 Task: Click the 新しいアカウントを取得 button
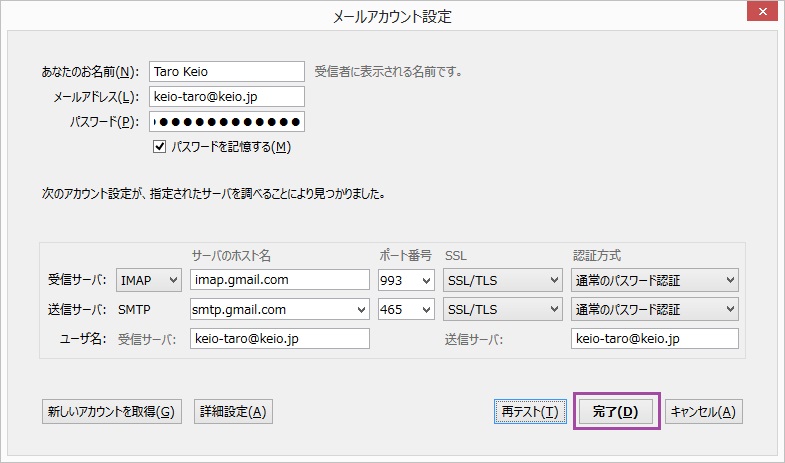coord(111,411)
